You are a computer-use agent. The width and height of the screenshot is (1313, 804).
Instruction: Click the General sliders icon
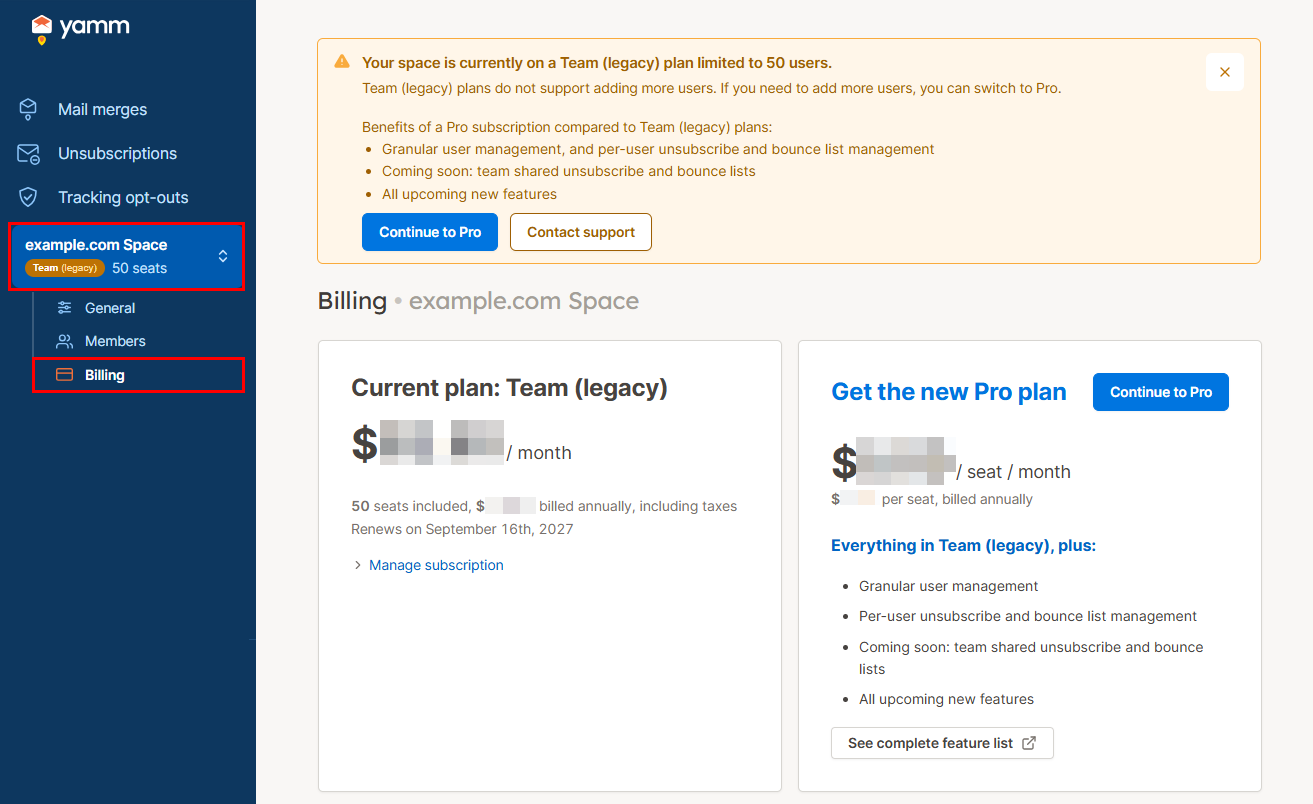(x=65, y=308)
